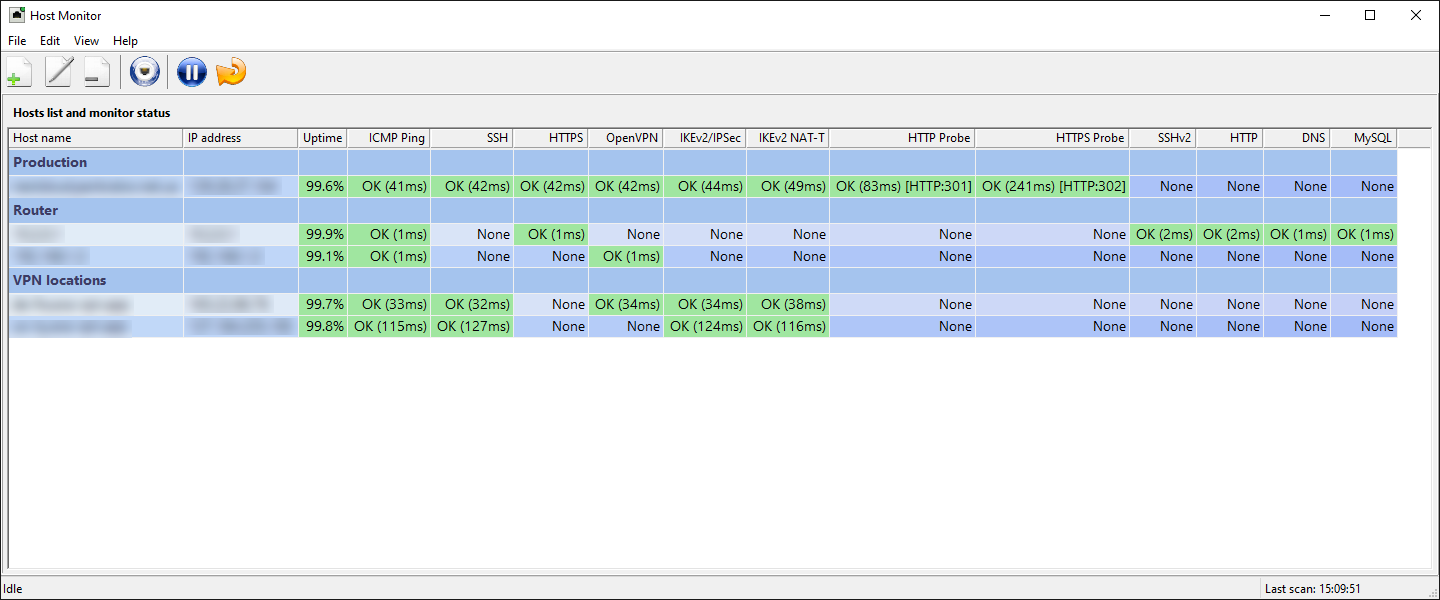Image resolution: width=1440 pixels, height=600 pixels.
Task: Open the View menu
Action: (86, 41)
